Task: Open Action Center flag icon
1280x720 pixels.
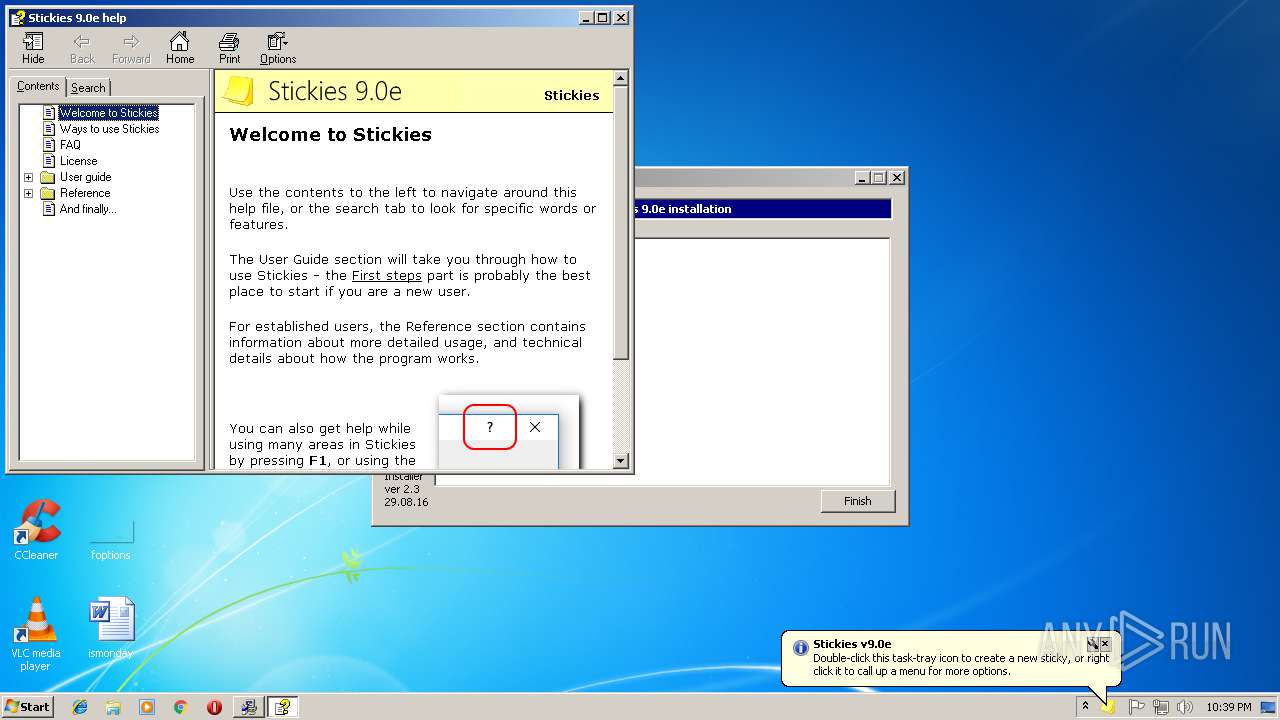Action: [1137, 707]
